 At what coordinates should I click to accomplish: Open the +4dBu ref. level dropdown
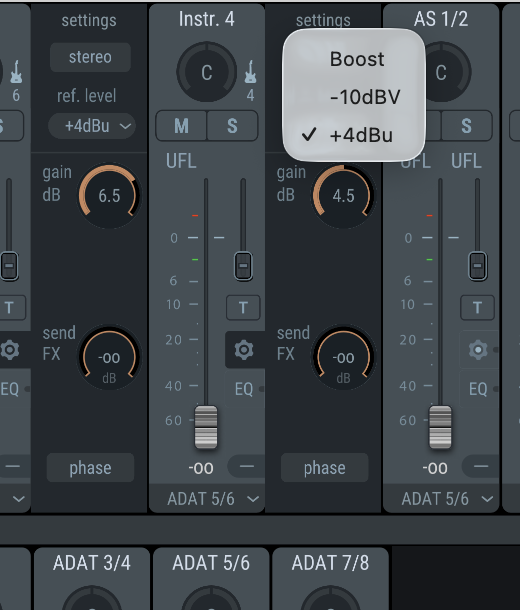(92, 126)
